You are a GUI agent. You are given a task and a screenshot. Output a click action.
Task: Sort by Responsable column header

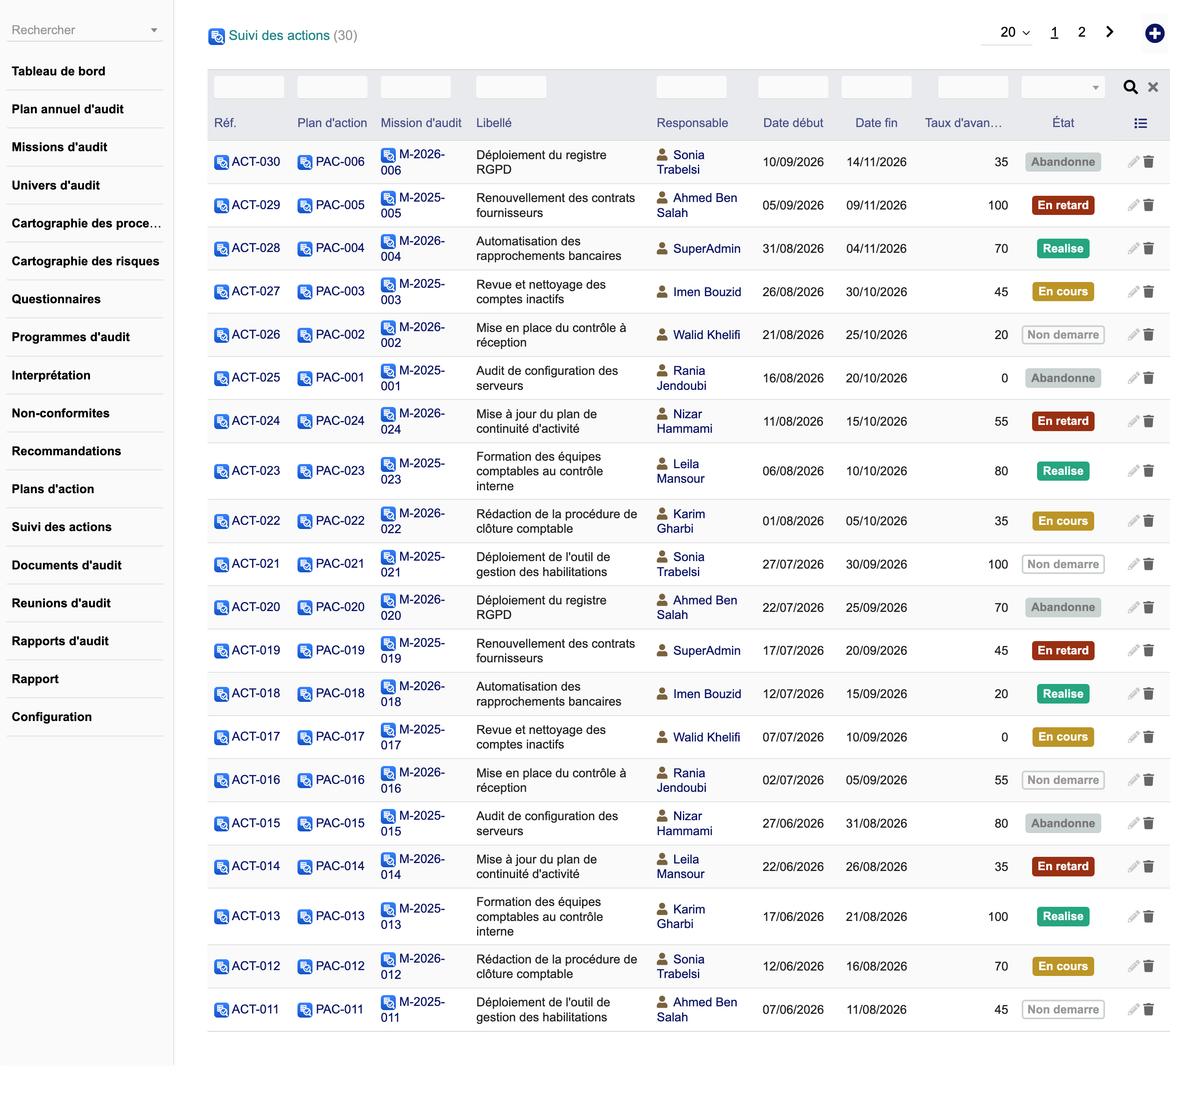(692, 123)
